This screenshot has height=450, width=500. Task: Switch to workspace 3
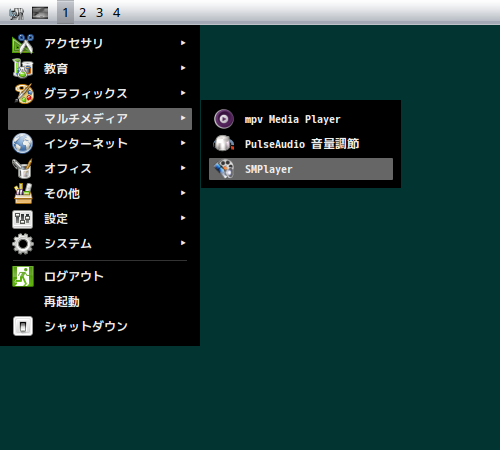(99, 13)
